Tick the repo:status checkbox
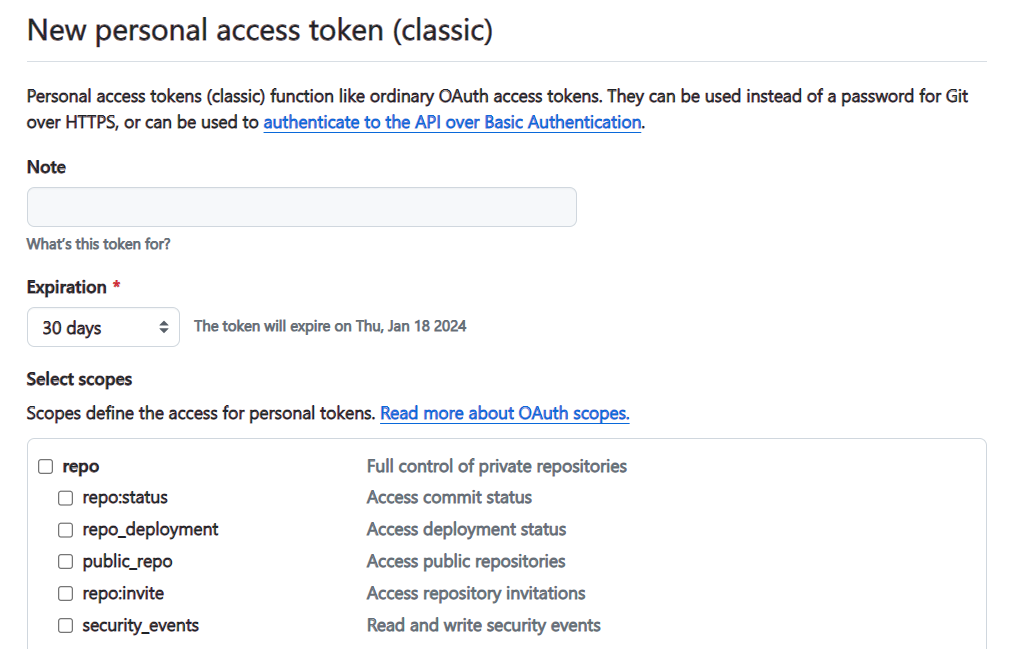Viewport: 1009px width, 649px height. click(65, 498)
